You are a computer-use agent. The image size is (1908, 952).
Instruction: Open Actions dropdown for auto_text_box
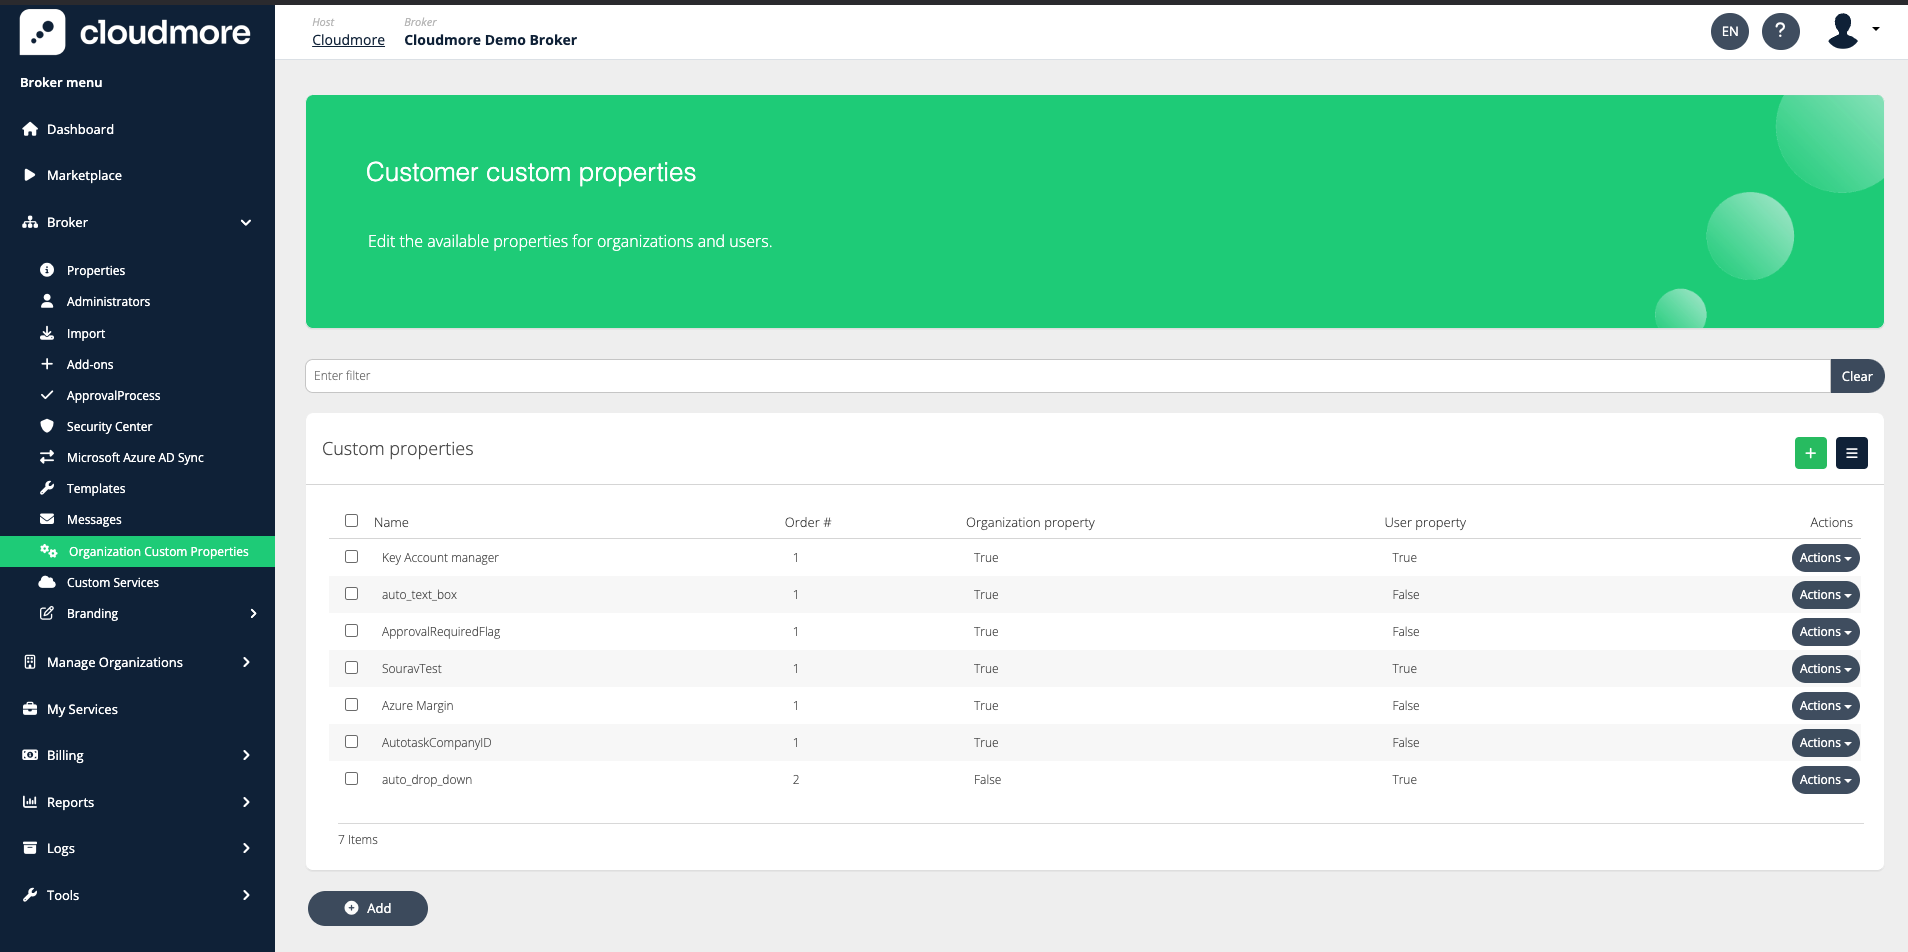click(x=1825, y=595)
